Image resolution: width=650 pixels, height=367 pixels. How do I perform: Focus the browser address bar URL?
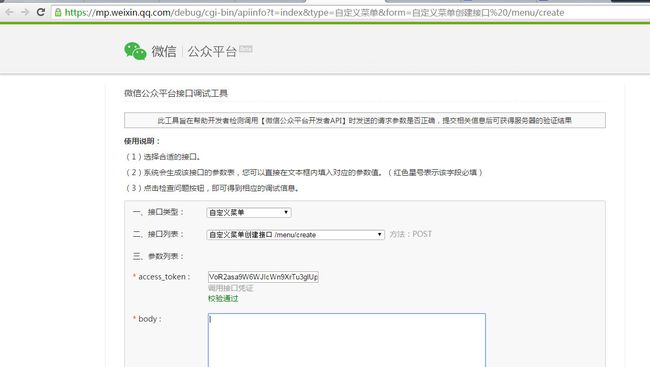pyautogui.click(x=314, y=12)
